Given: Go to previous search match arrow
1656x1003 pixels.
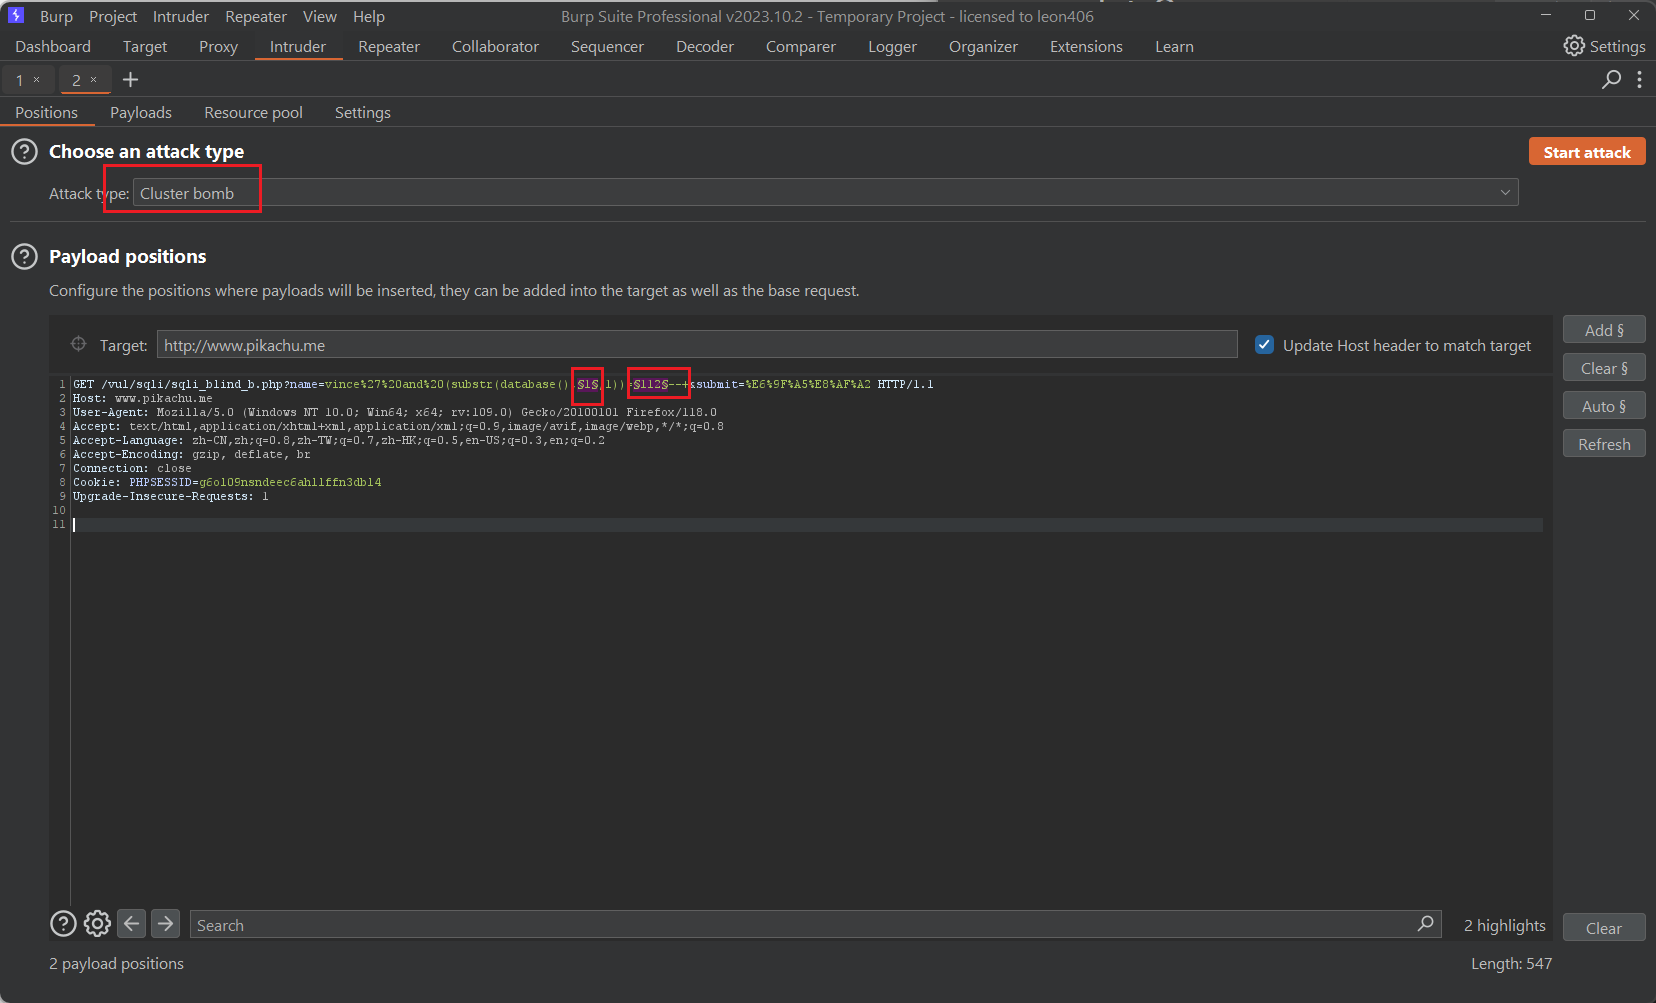Looking at the screenshot, I should tap(131, 923).
